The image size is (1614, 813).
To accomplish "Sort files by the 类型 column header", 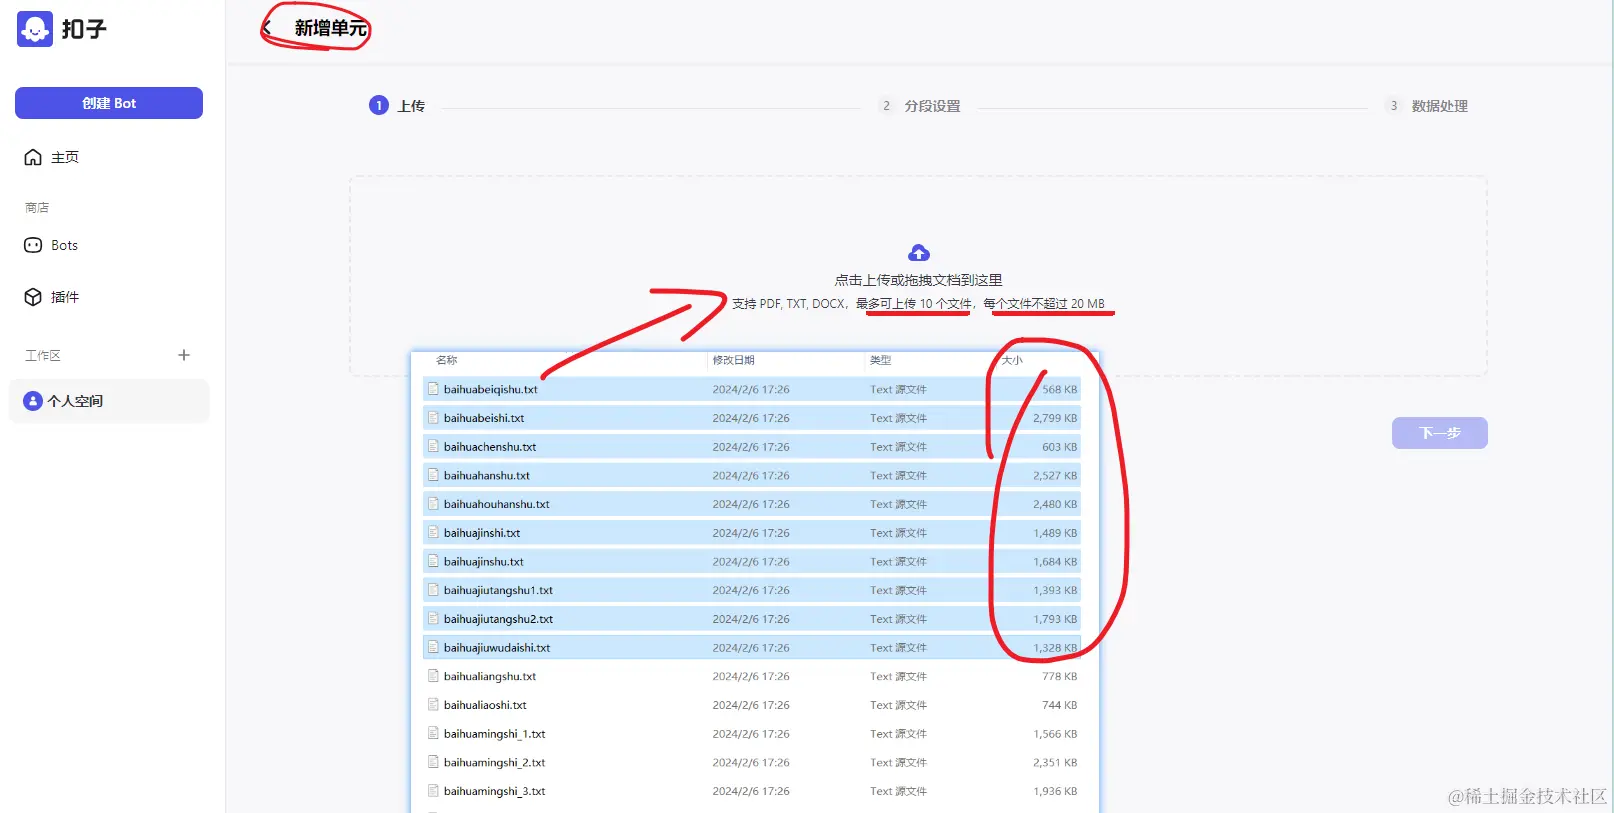I will [x=880, y=360].
